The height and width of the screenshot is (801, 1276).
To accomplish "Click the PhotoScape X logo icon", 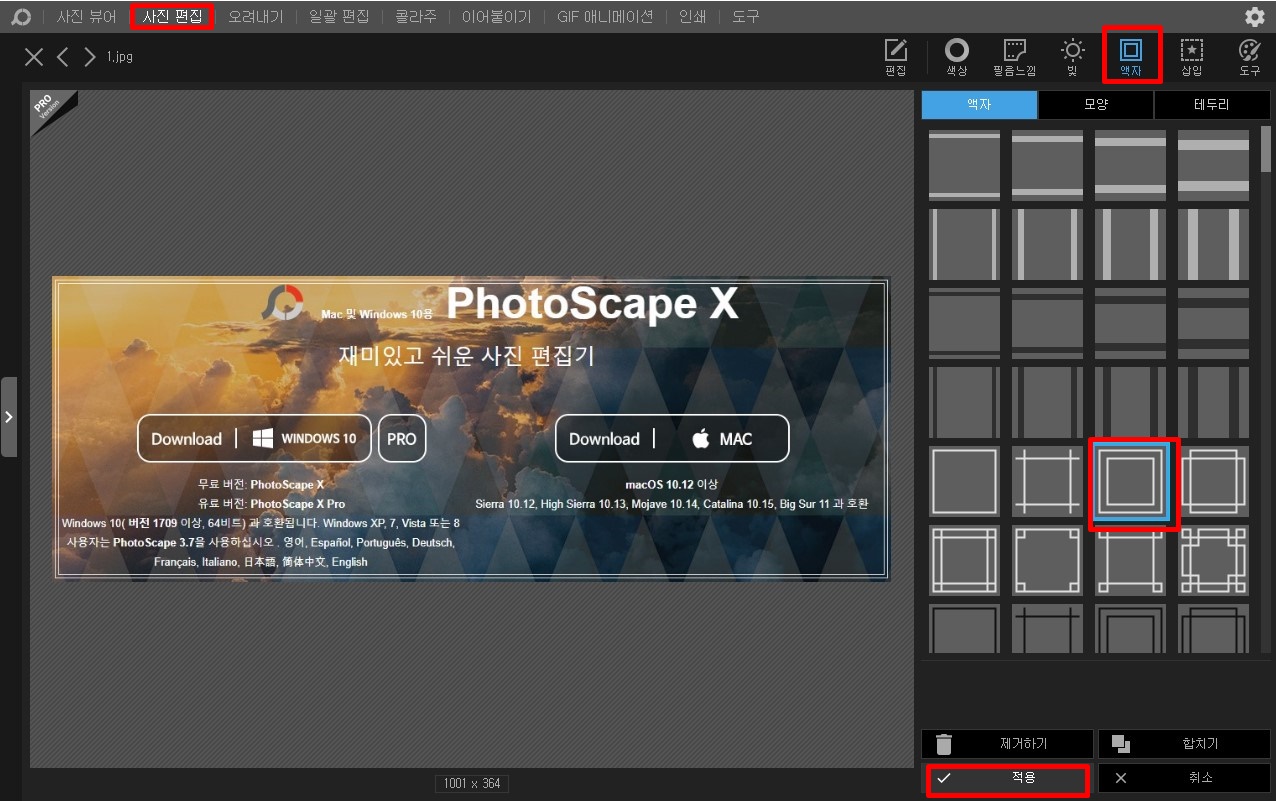I will click(x=20, y=17).
